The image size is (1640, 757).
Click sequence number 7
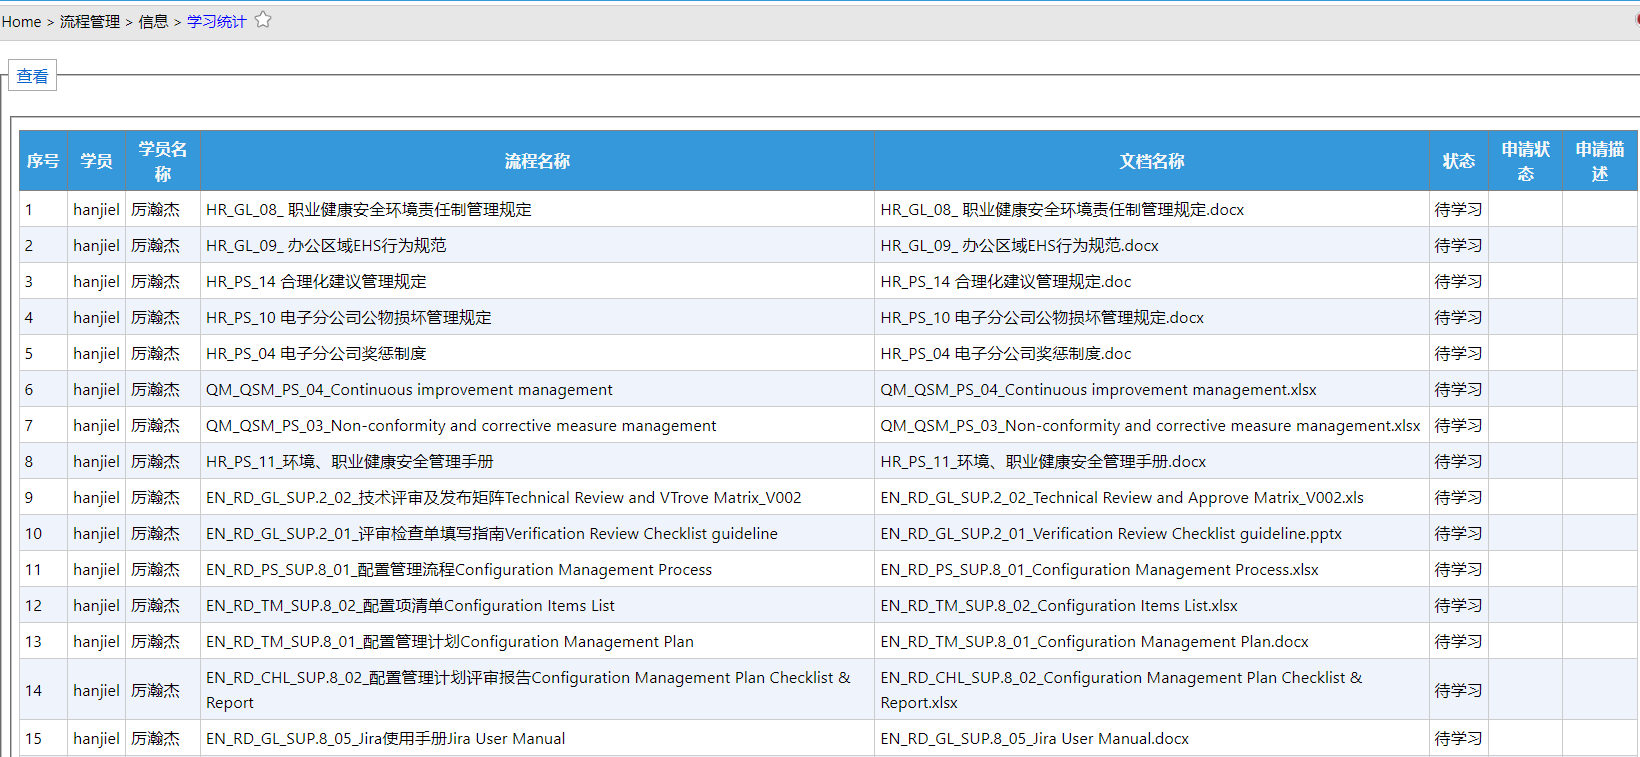29,426
